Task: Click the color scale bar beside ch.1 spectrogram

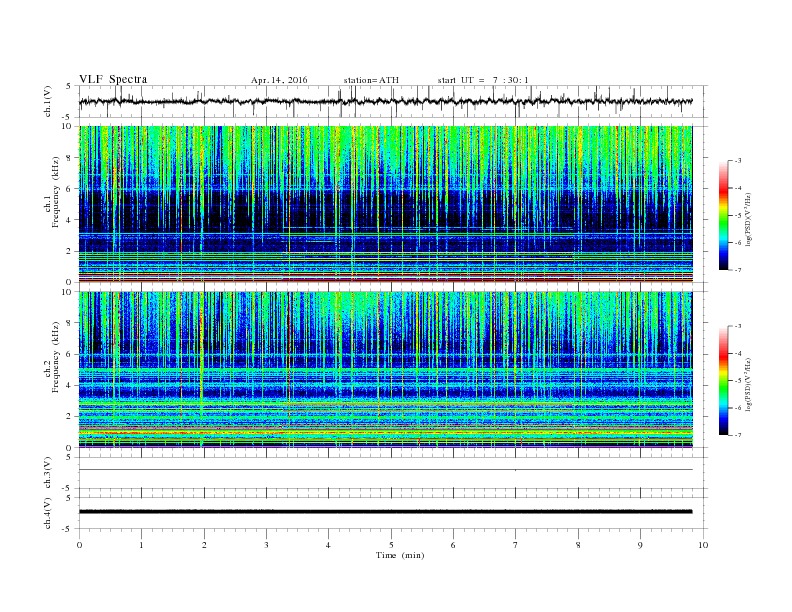Action: [x=723, y=215]
